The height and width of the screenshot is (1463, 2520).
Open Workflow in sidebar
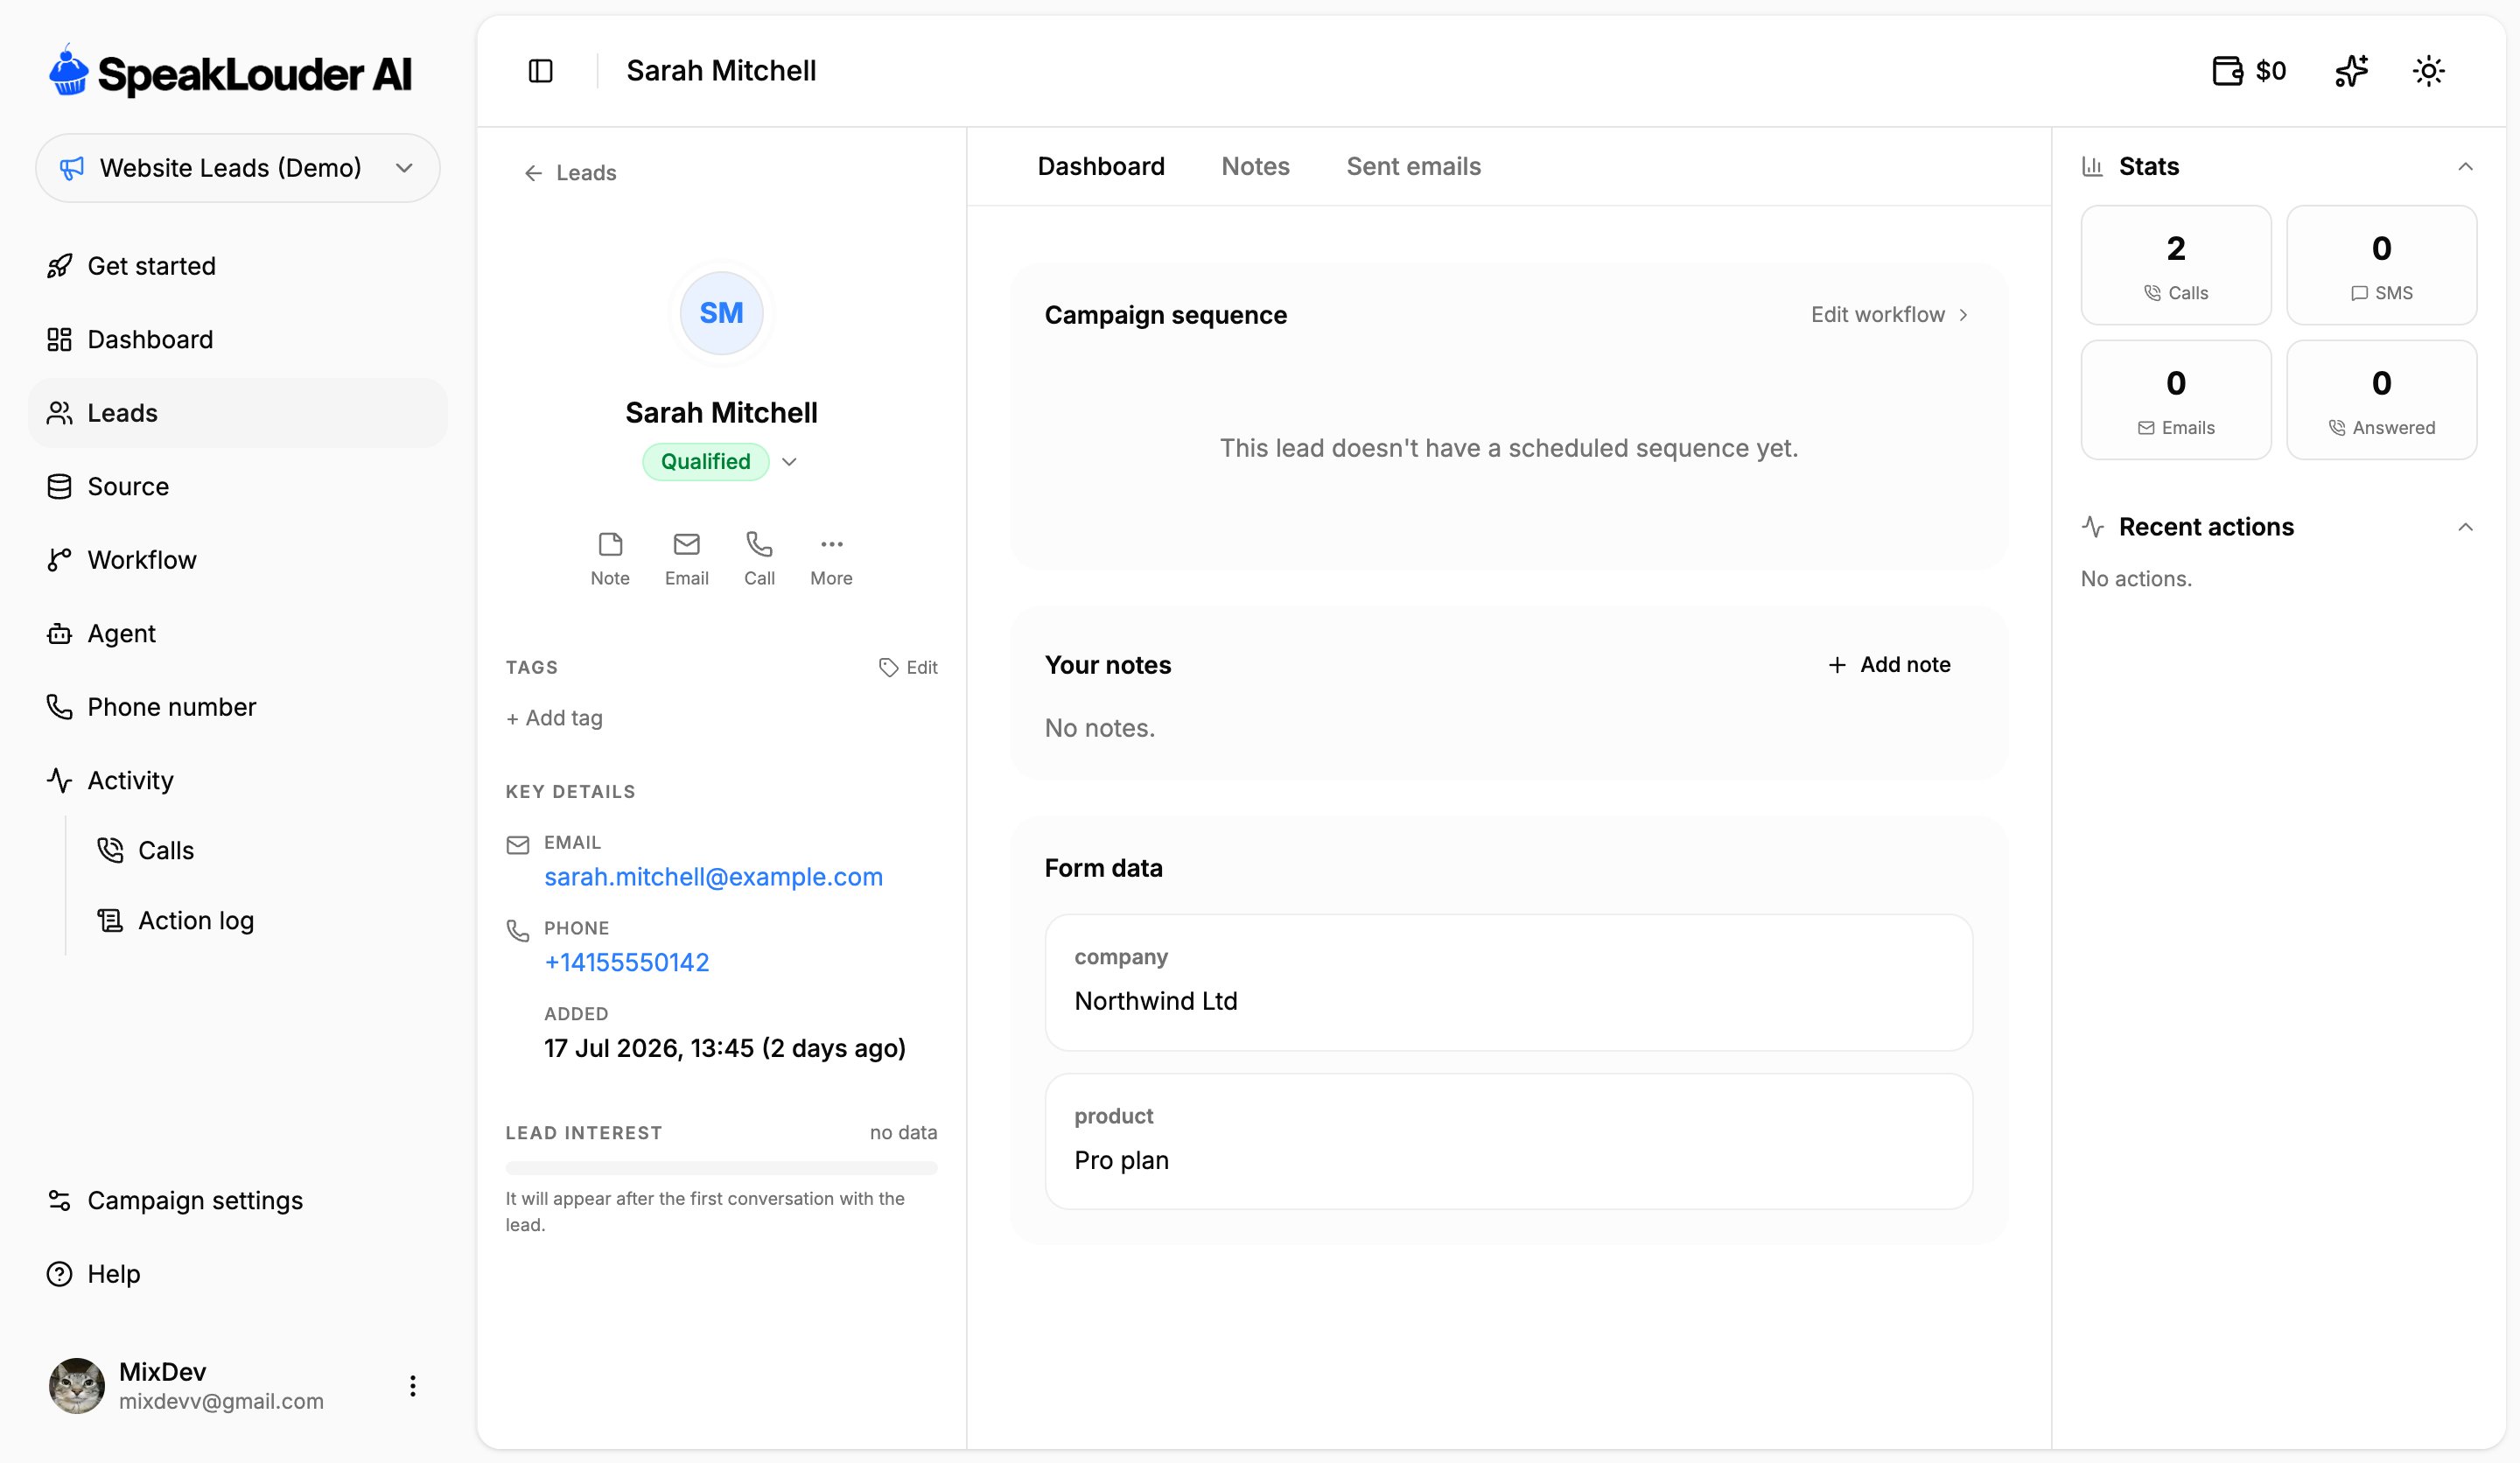238,560
